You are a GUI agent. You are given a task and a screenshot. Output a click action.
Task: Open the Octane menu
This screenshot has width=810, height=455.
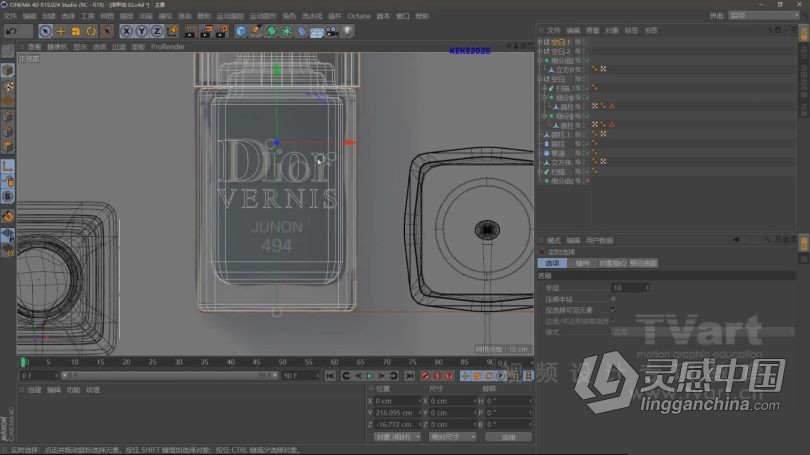click(x=359, y=17)
